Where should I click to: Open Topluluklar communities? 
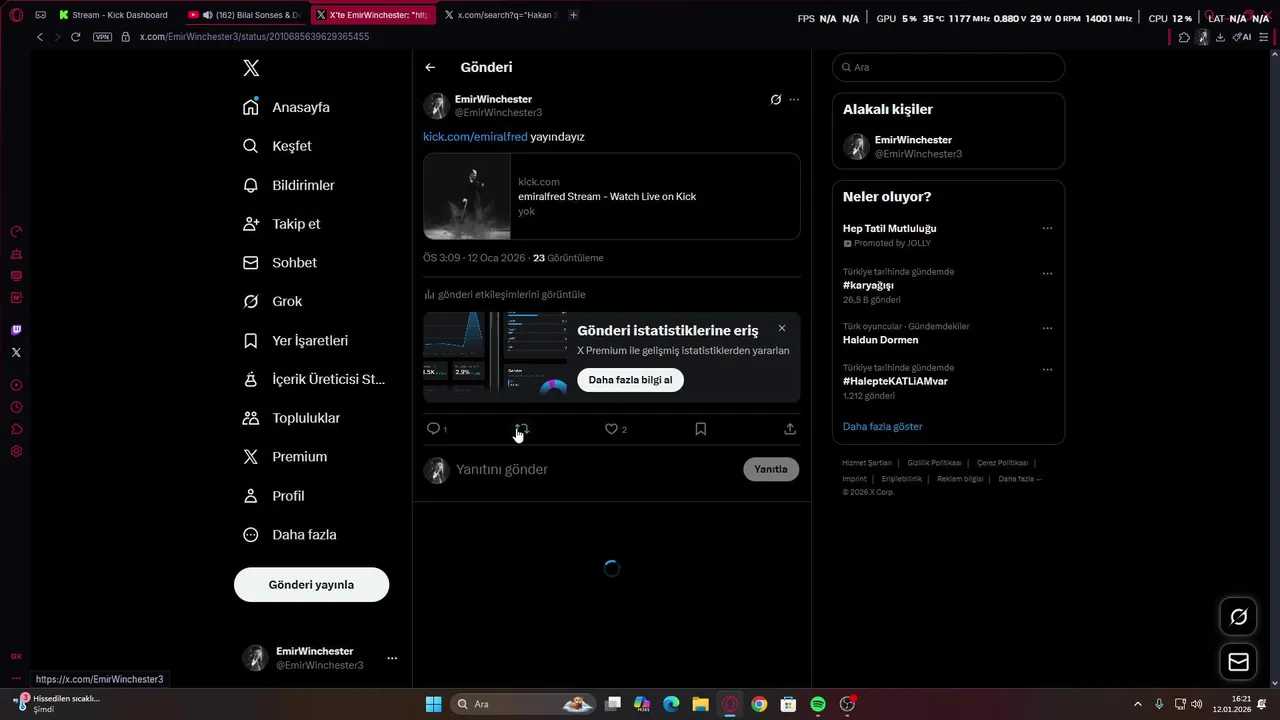pyautogui.click(x=292, y=418)
